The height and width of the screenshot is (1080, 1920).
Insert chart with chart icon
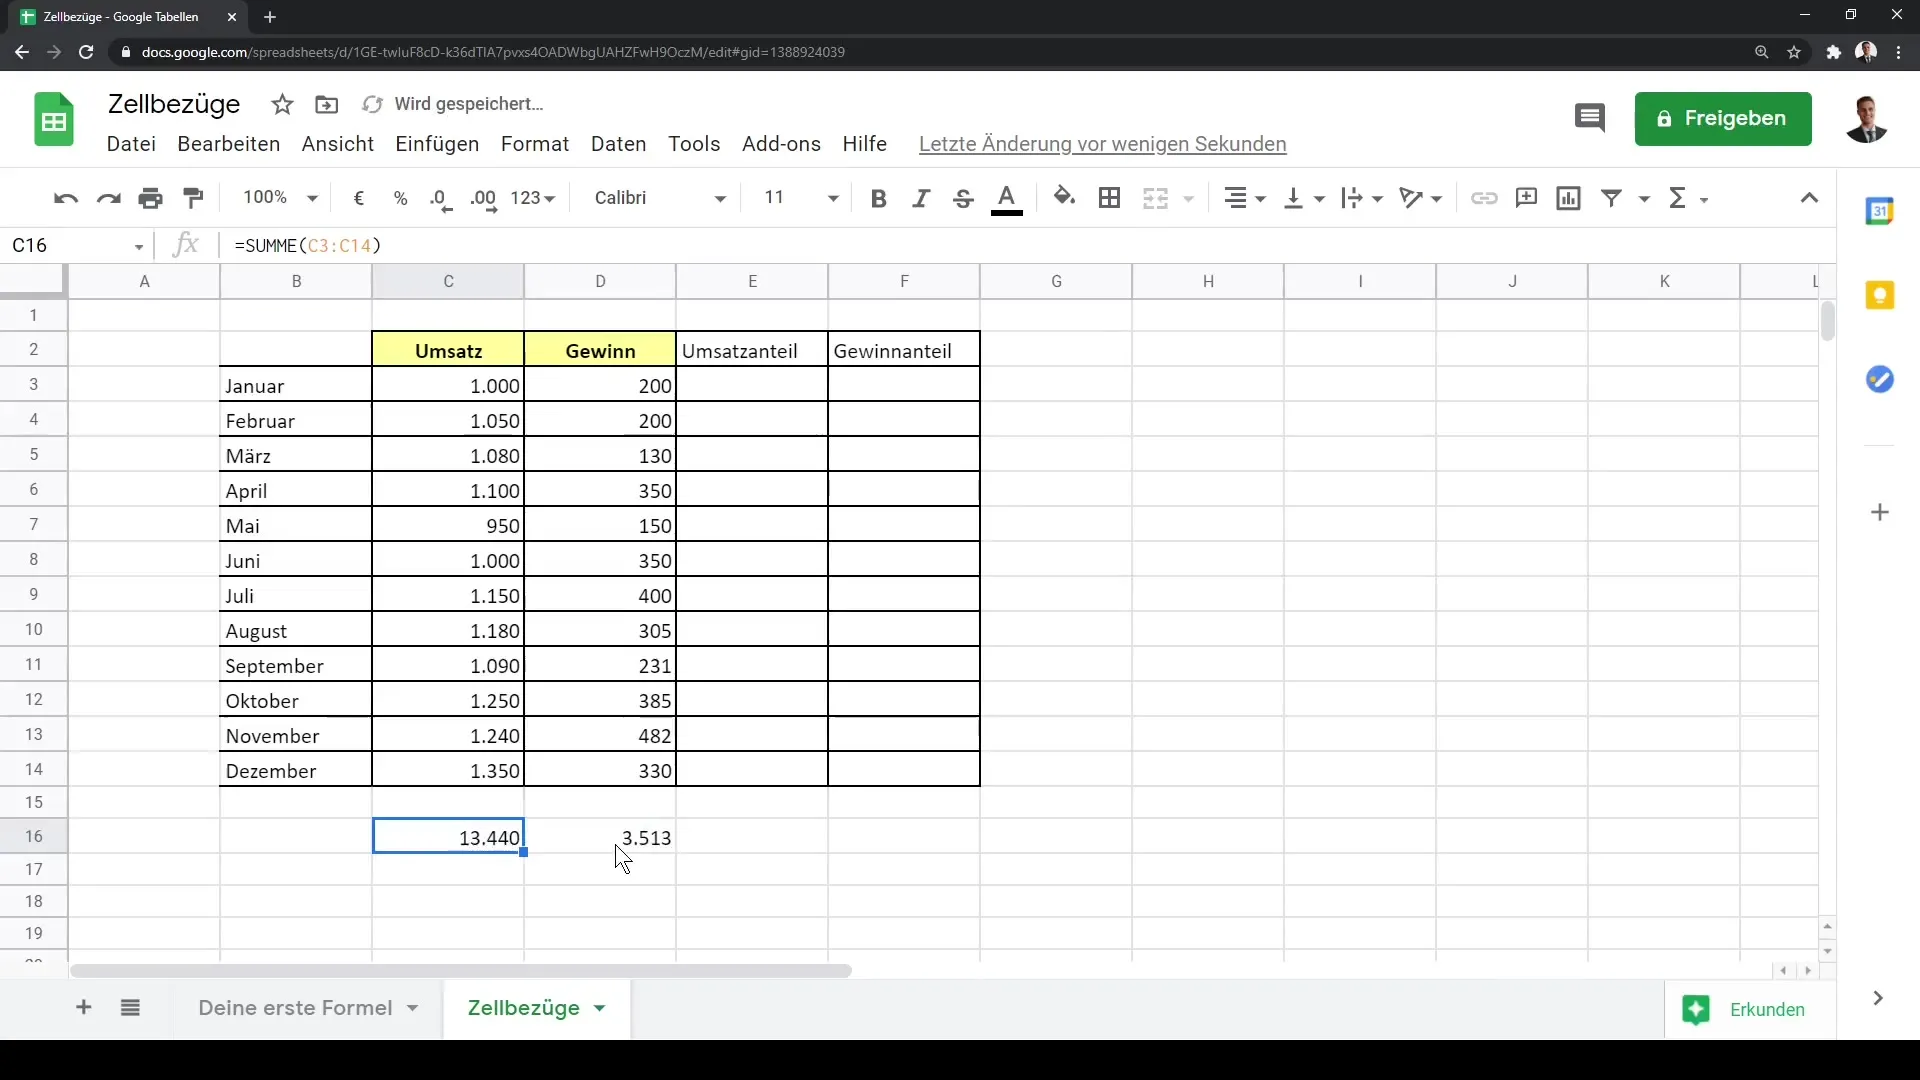[x=1568, y=198]
